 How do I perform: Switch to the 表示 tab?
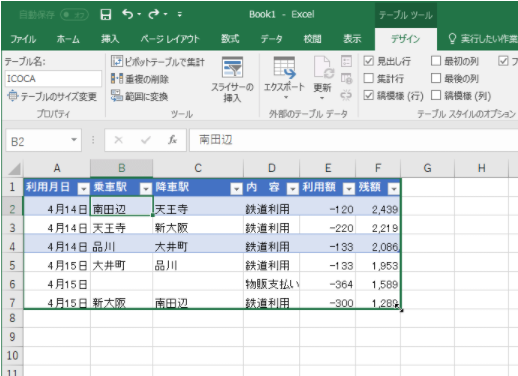click(x=352, y=39)
